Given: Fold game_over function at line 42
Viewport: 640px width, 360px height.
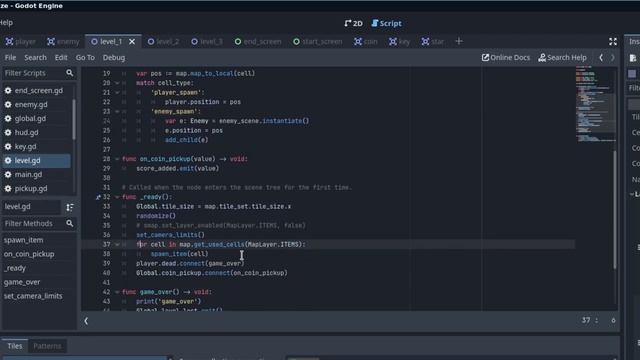Looking at the screenshot, I should pos(117,292).
